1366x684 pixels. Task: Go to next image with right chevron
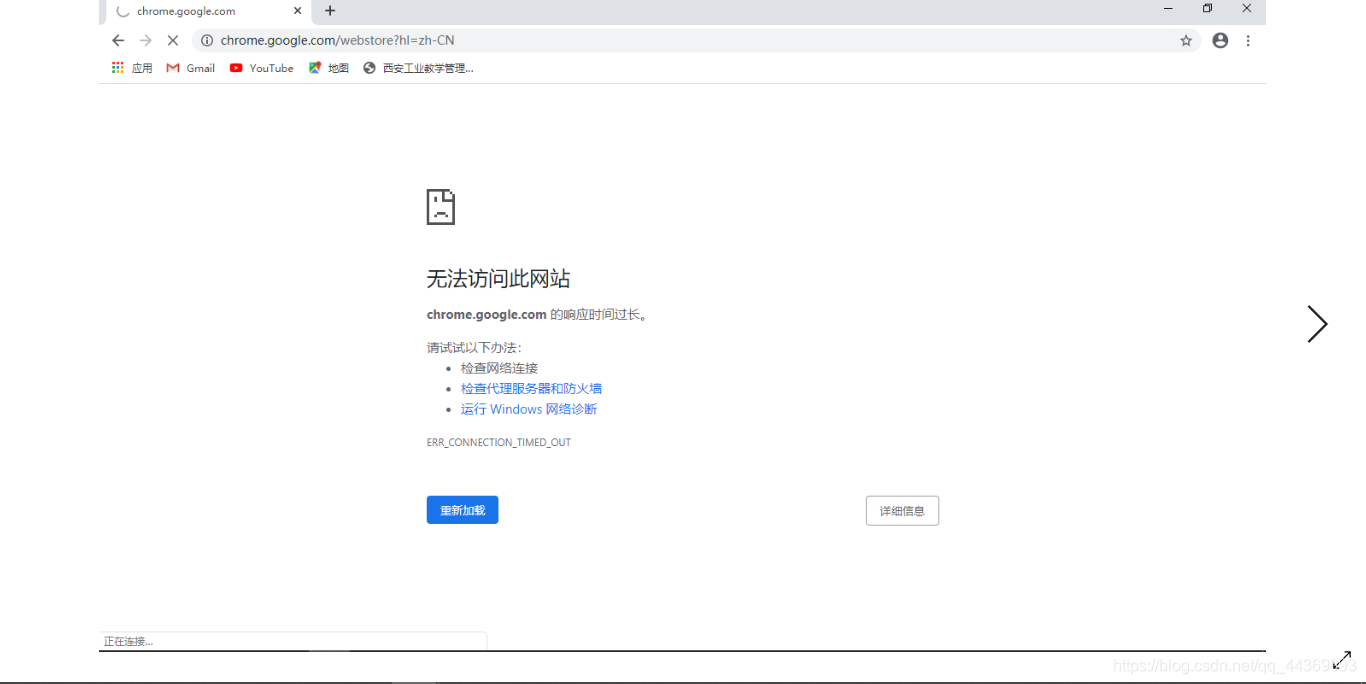[1317, 324]
